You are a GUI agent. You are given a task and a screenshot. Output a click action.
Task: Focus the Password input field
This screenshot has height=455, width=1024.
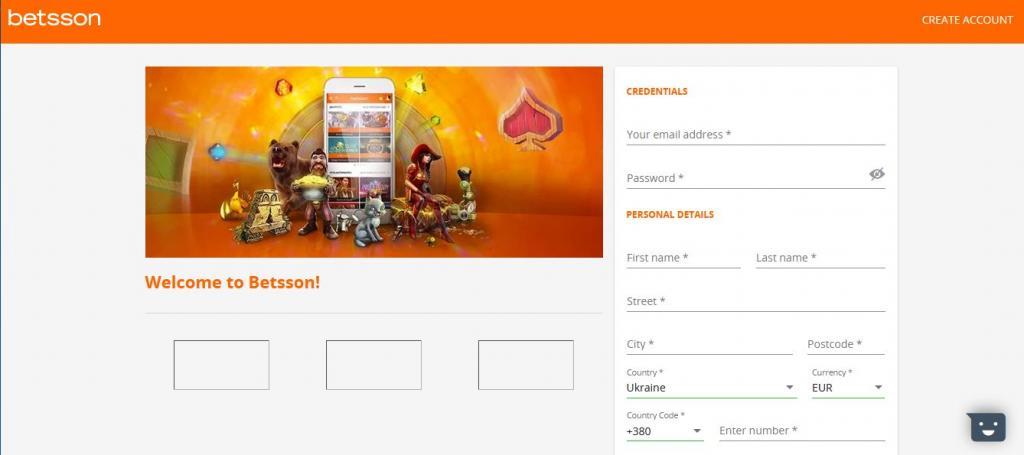click(746, 178)
